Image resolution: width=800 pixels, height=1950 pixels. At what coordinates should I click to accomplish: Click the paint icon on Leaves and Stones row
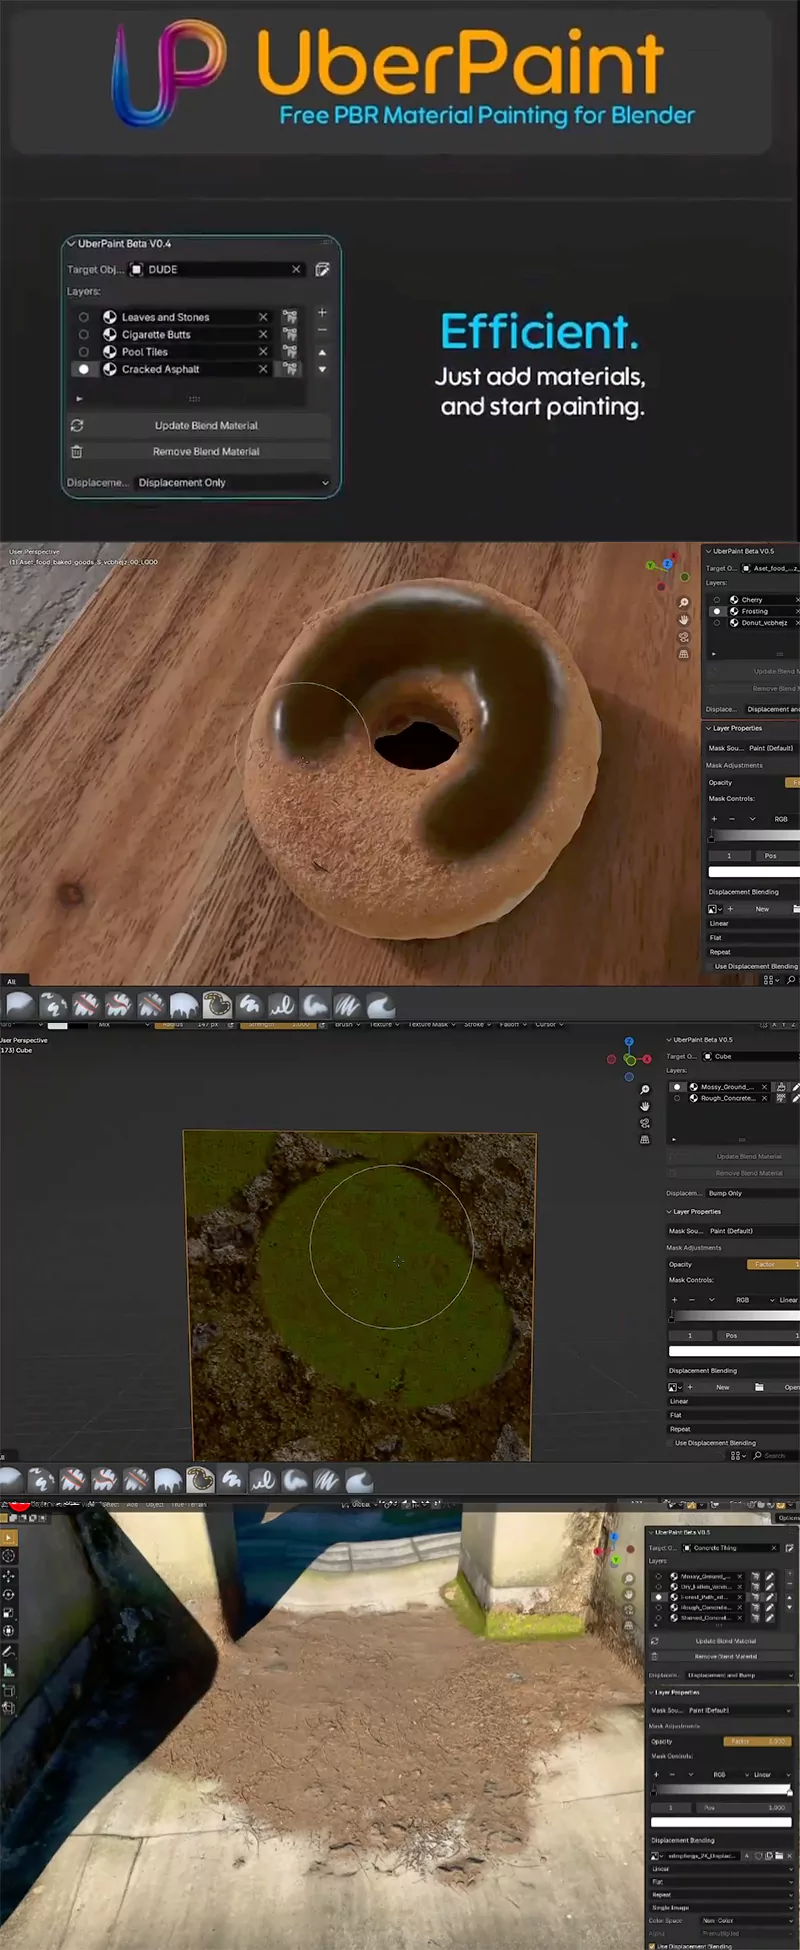[289, 317]
